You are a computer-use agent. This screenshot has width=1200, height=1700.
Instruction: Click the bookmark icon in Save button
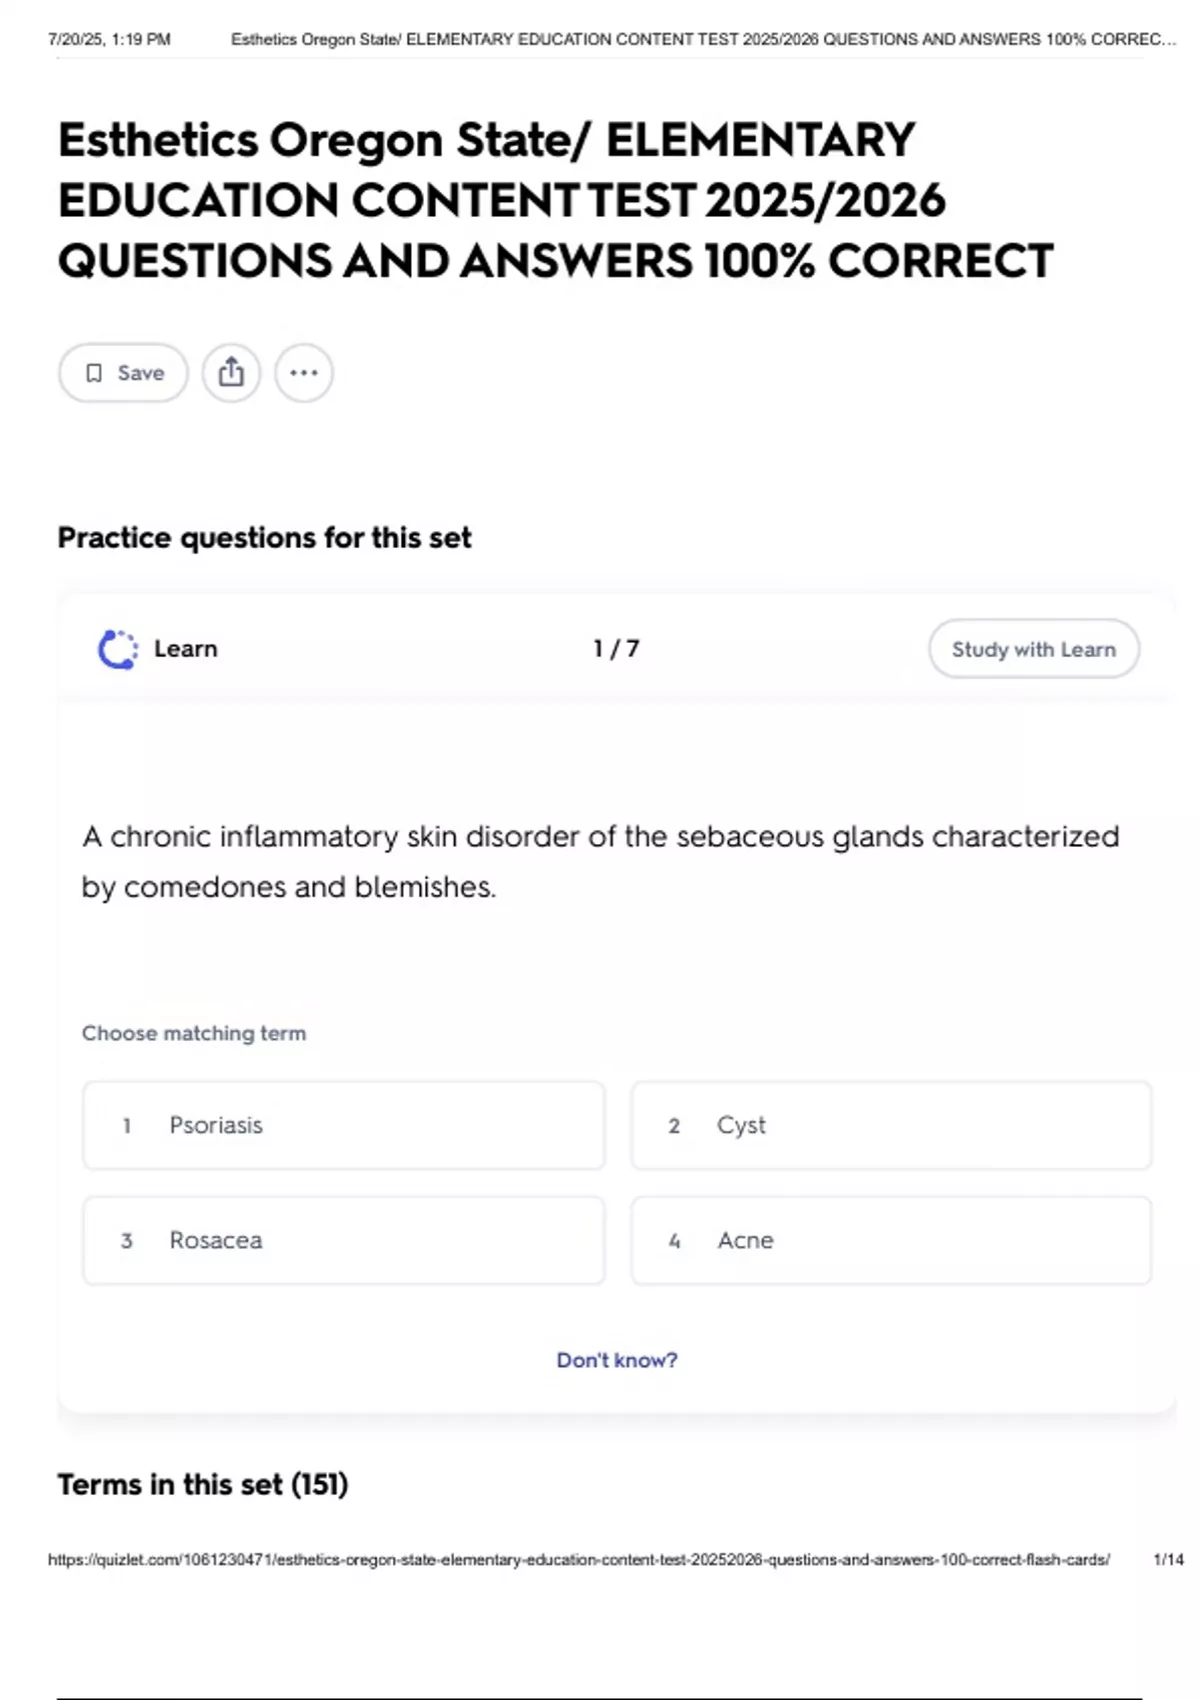[x=94, y=373]
